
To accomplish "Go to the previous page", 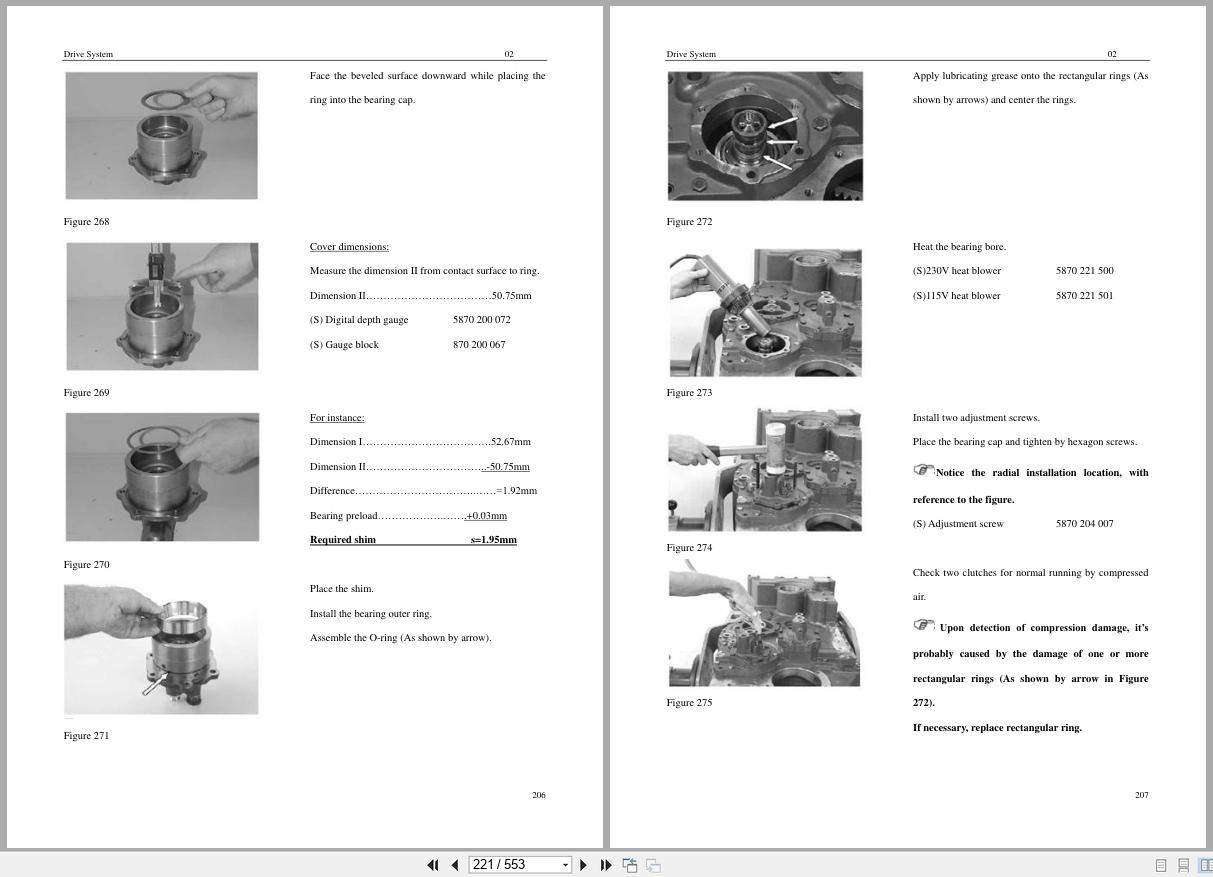I will 455,864.
